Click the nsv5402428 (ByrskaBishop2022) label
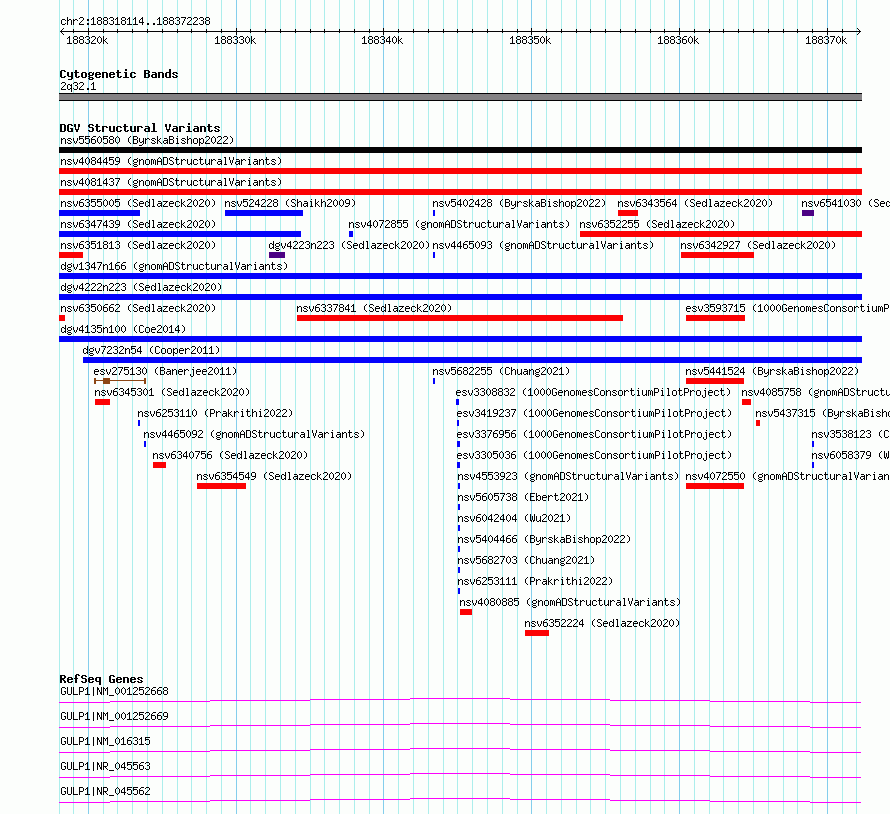The height and width of the screenshot is (814, 890). pos(519,203)
